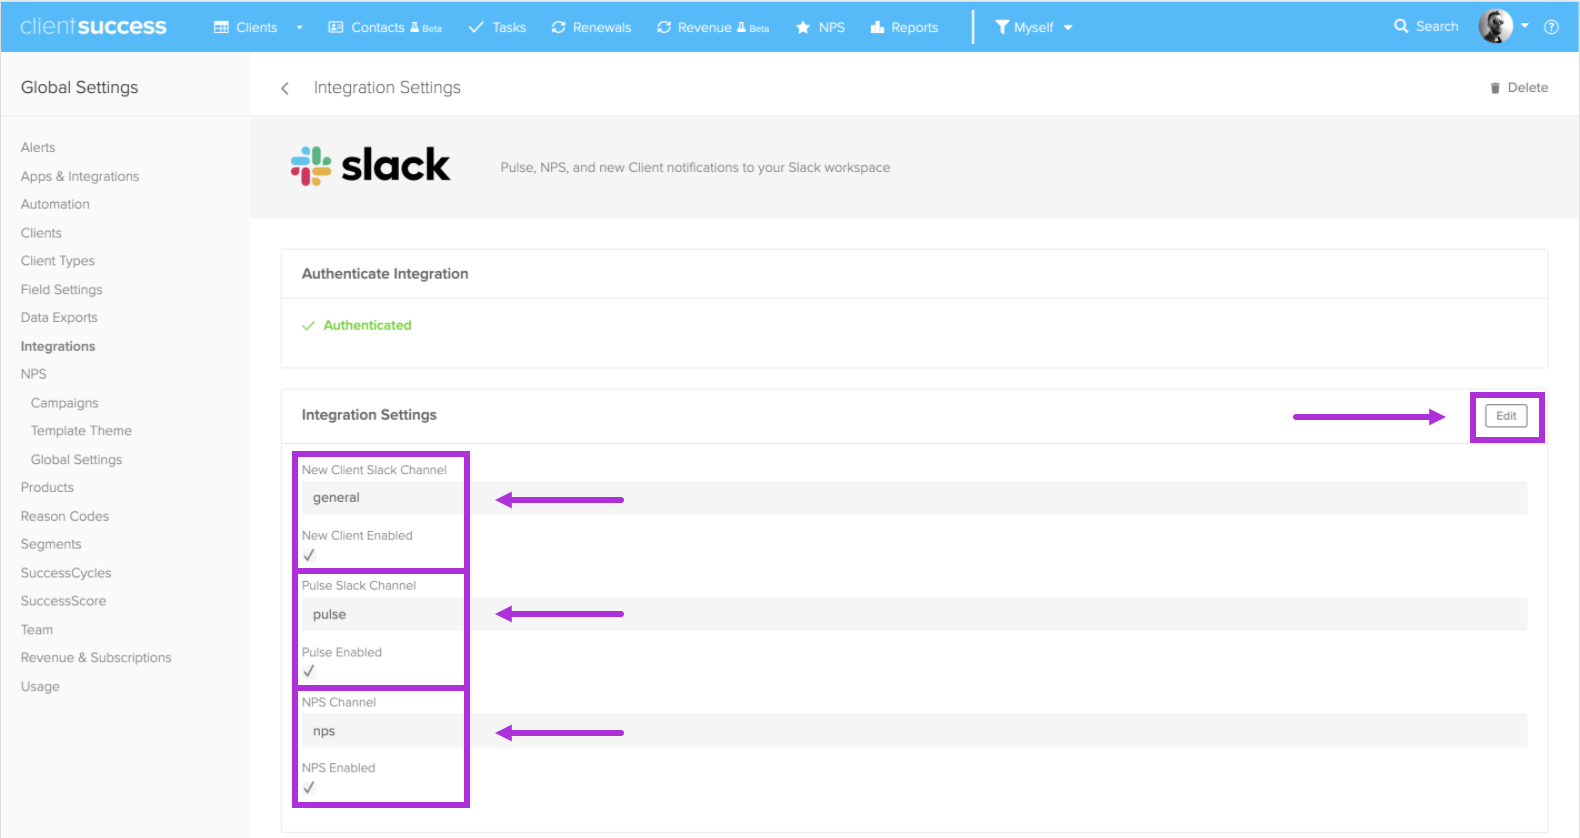This screenshot has height=838, width=1580.
Task: Toggle the New Client Enabled checkbox
Action: (x=309, y=555)
